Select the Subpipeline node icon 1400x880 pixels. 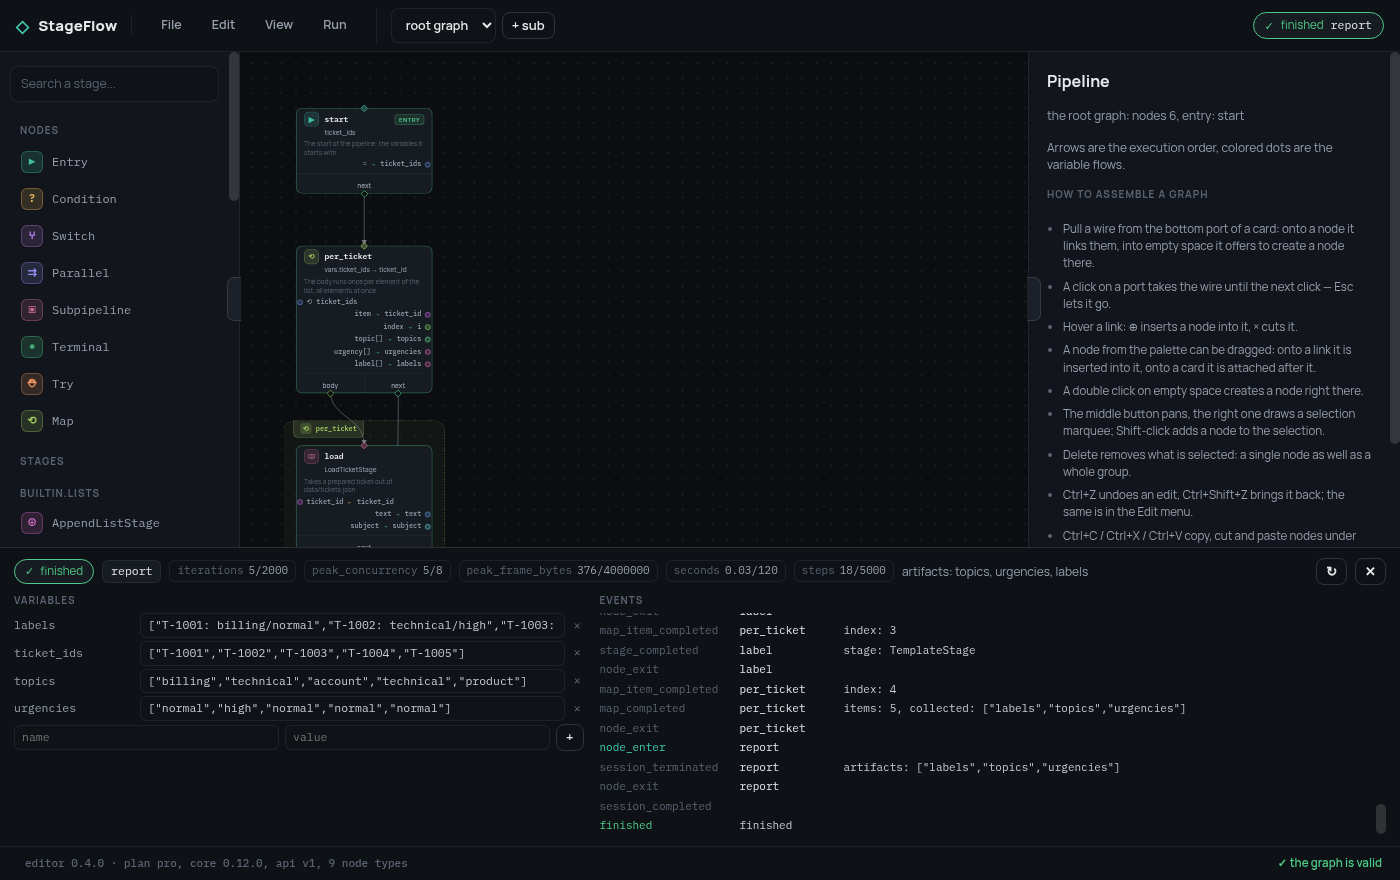[x=32, y=310]
